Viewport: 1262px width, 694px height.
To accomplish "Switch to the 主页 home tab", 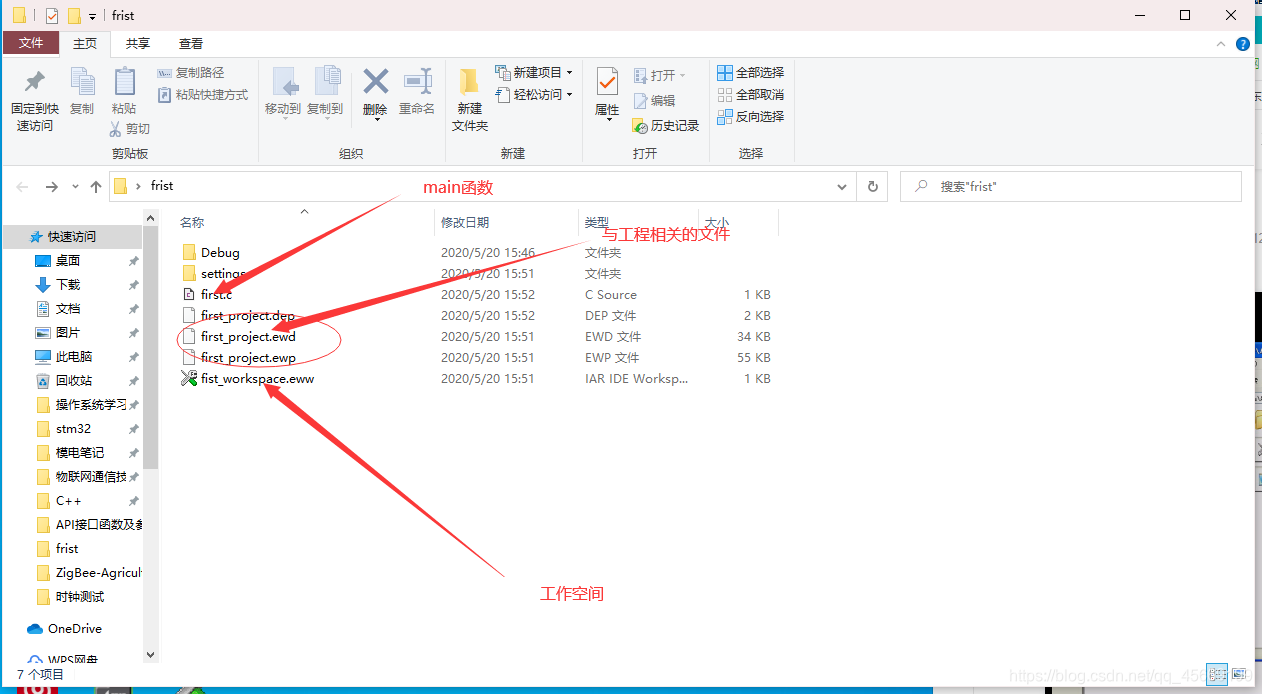I will click(85, 44).
